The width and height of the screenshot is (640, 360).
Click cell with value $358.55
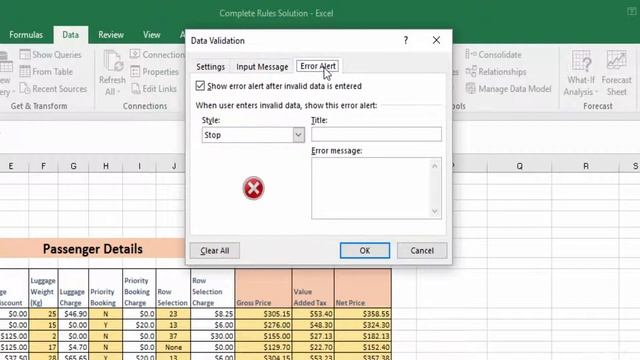tap(363, 314)
